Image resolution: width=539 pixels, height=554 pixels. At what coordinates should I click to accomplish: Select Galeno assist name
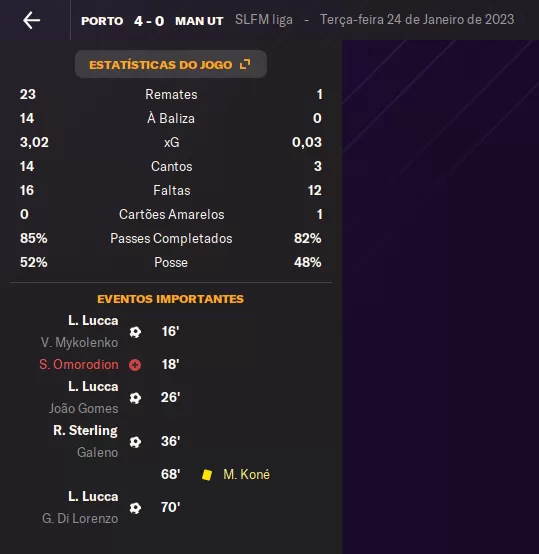point(97,453)
